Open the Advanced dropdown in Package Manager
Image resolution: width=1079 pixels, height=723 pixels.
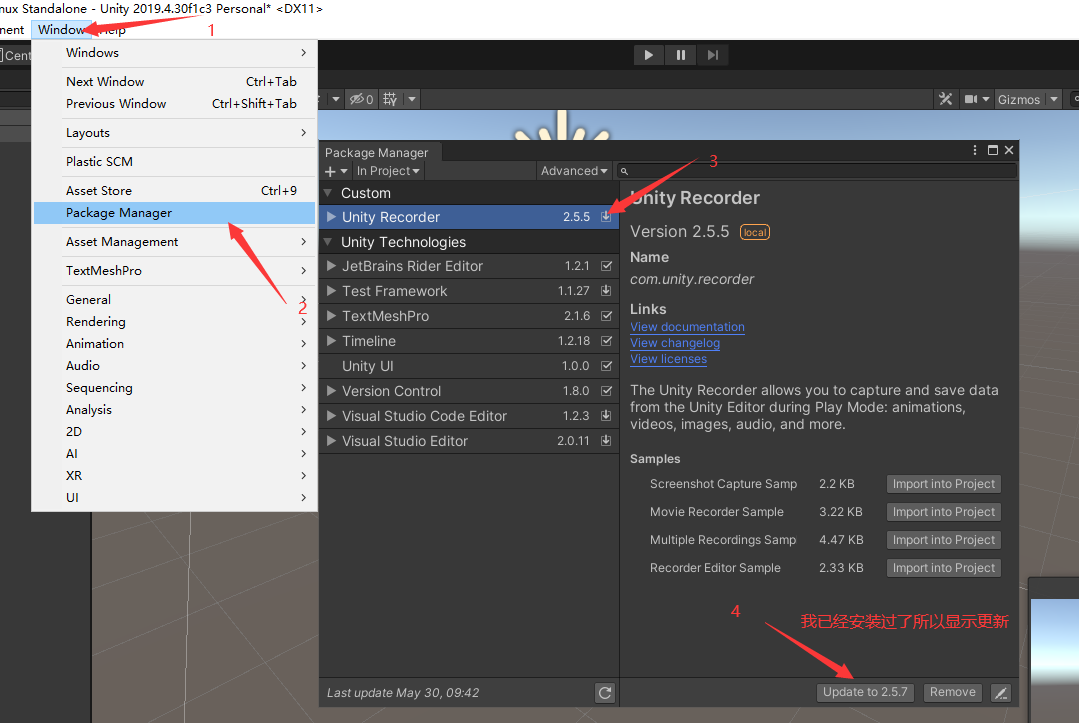point(574,171)
